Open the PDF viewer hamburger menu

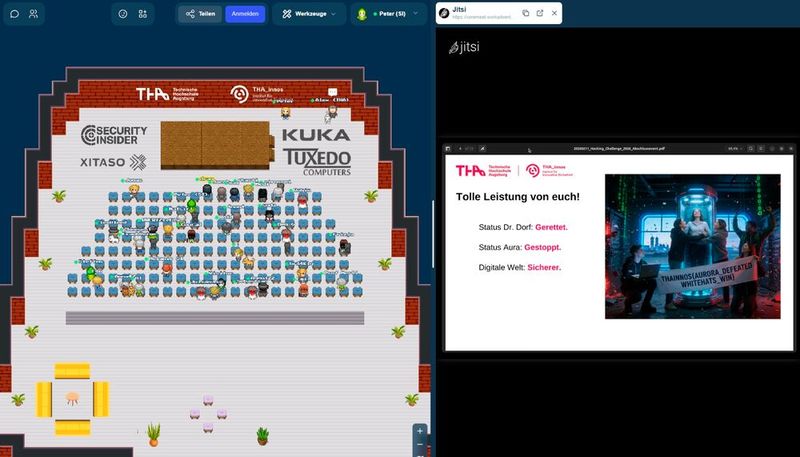(x=760, y=148)
